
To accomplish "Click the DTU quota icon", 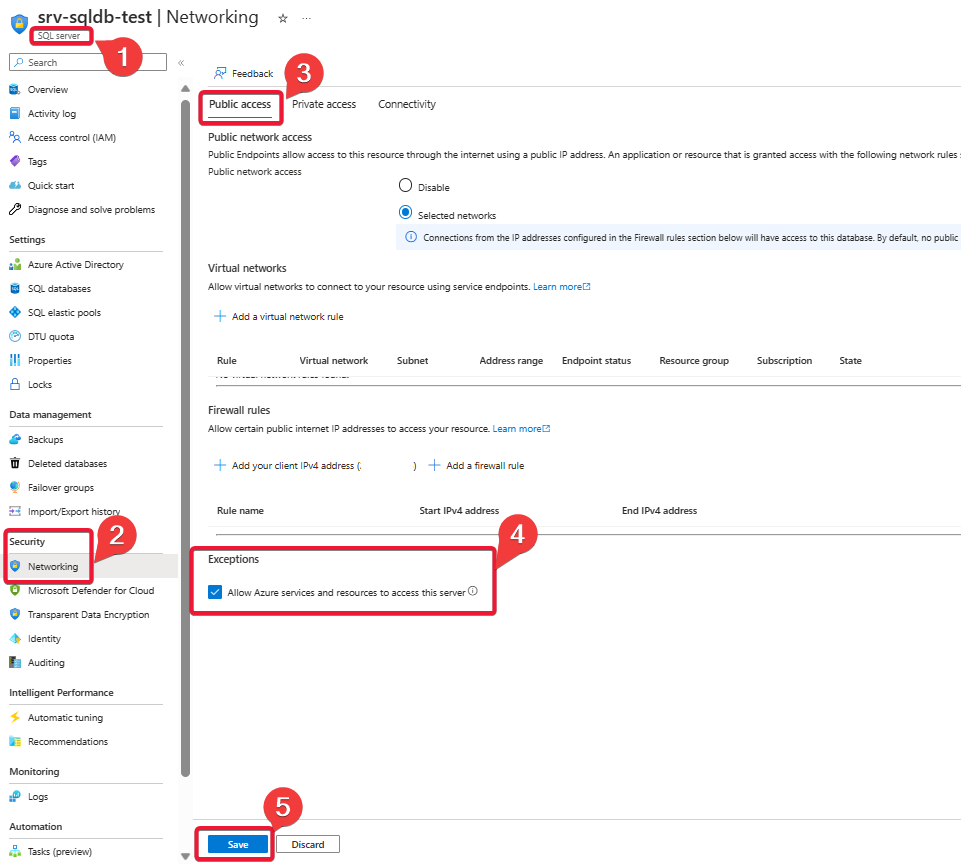I will [x=15, y=336].
